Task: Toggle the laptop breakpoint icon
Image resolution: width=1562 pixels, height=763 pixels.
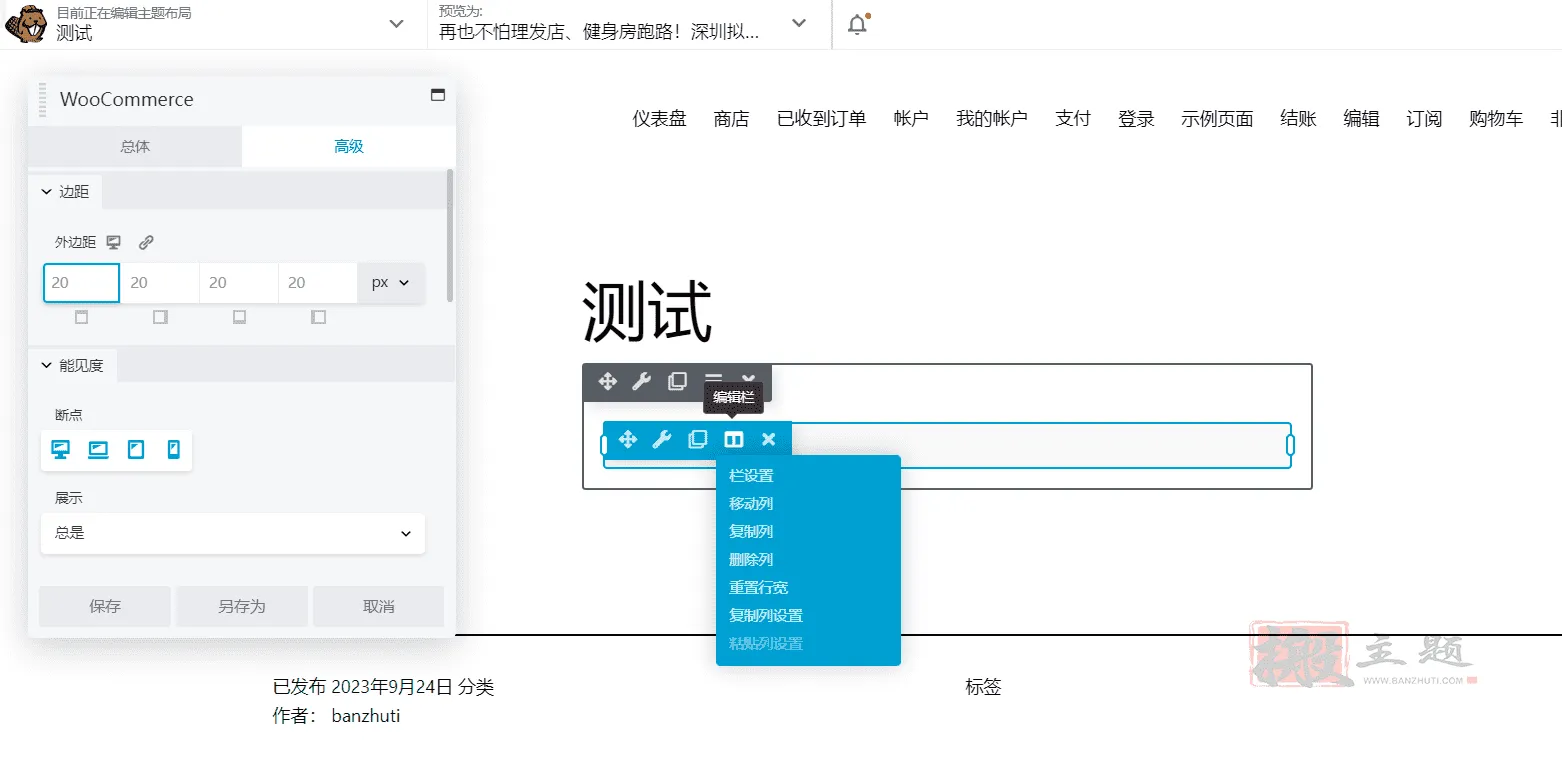Action: 98,450
